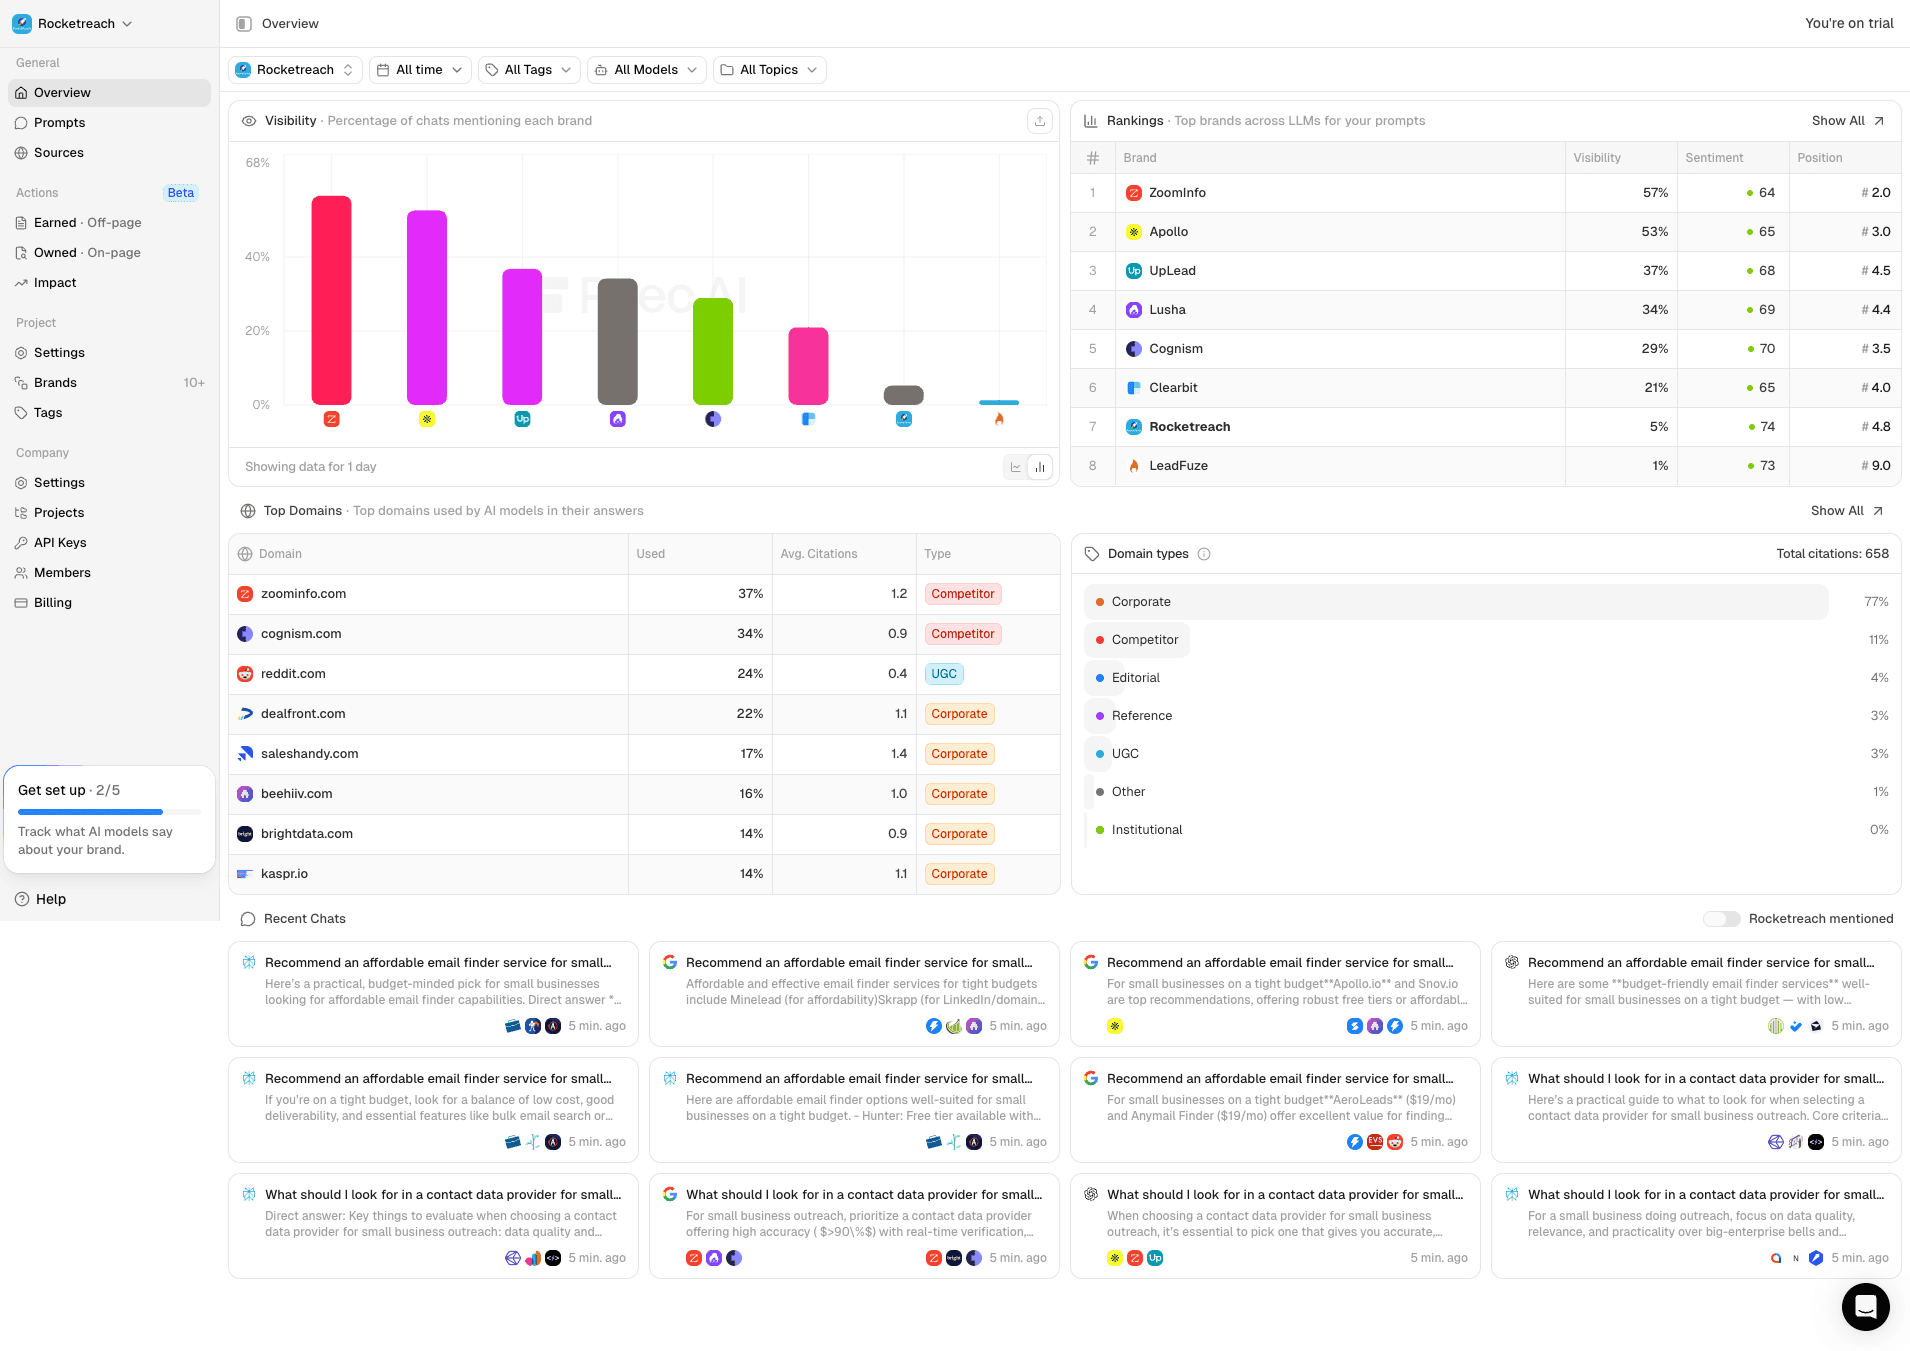Show All rankings

pyautogui.click(x=1847, y=120)
